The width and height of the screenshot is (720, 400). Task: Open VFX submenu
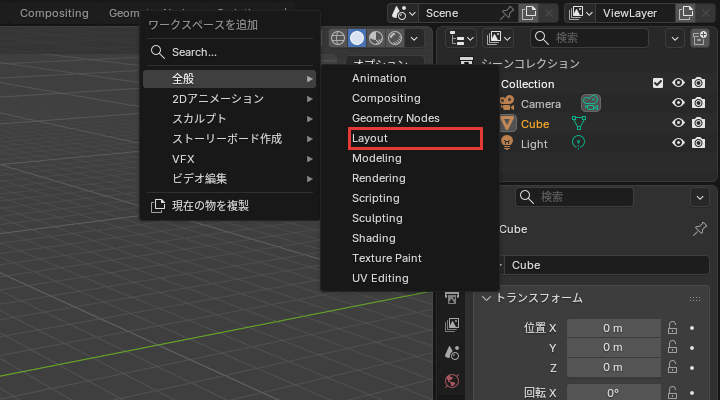point(230,159)
